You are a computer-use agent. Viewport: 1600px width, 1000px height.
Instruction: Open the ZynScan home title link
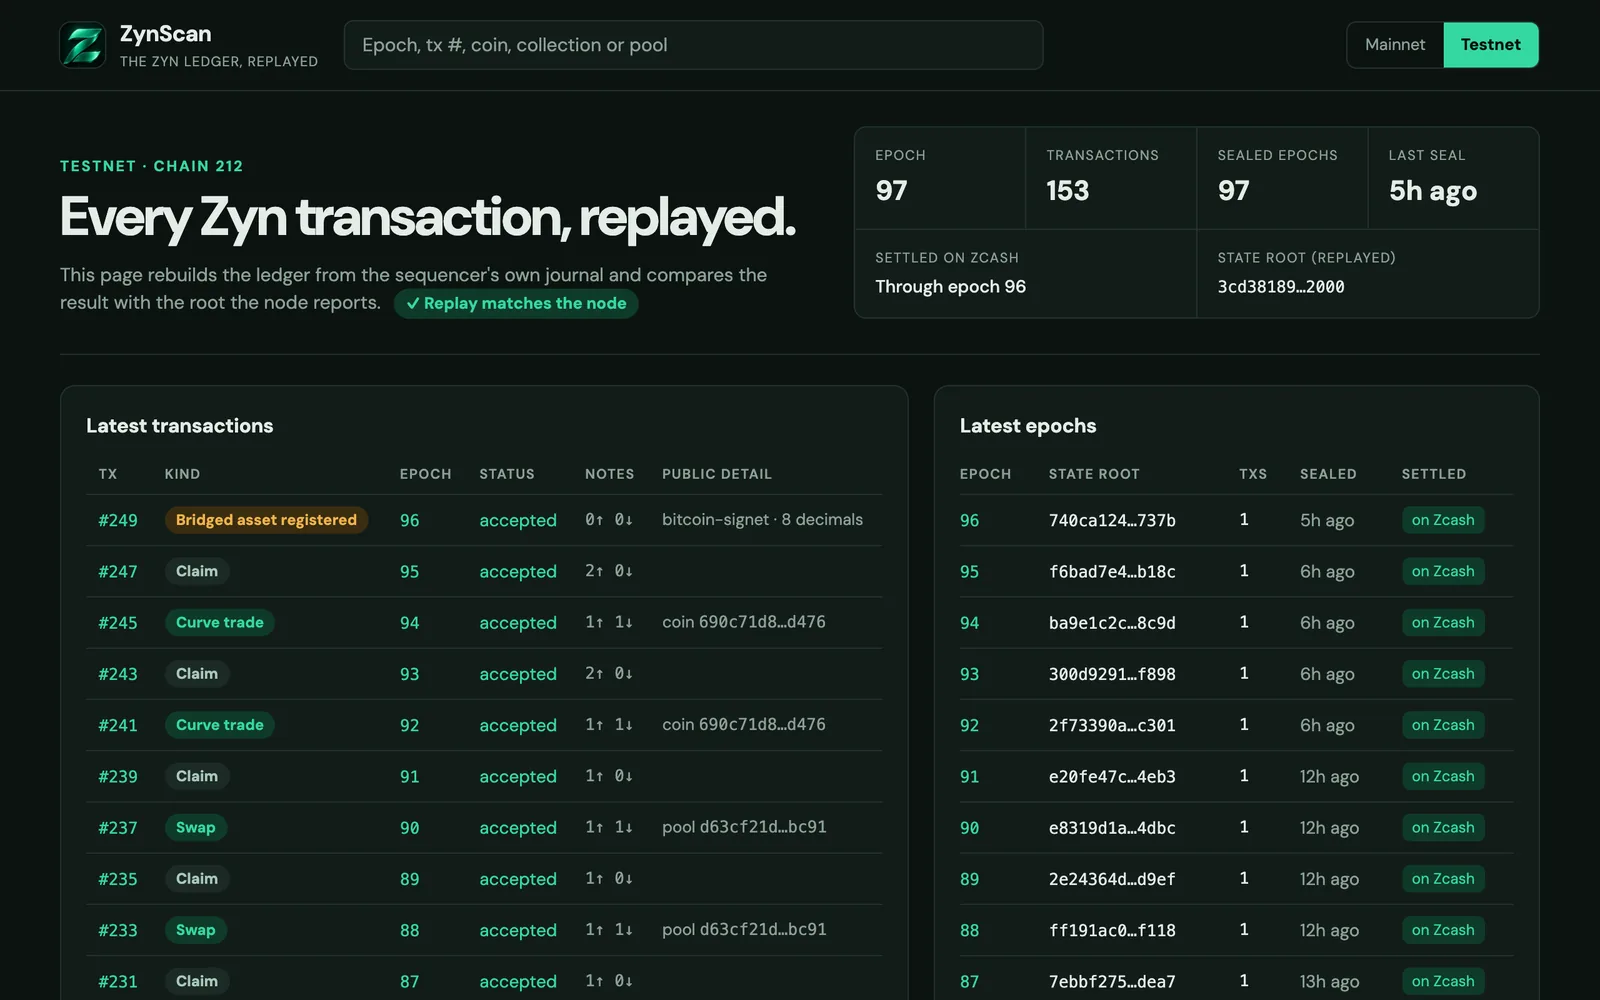click(165, 34)
